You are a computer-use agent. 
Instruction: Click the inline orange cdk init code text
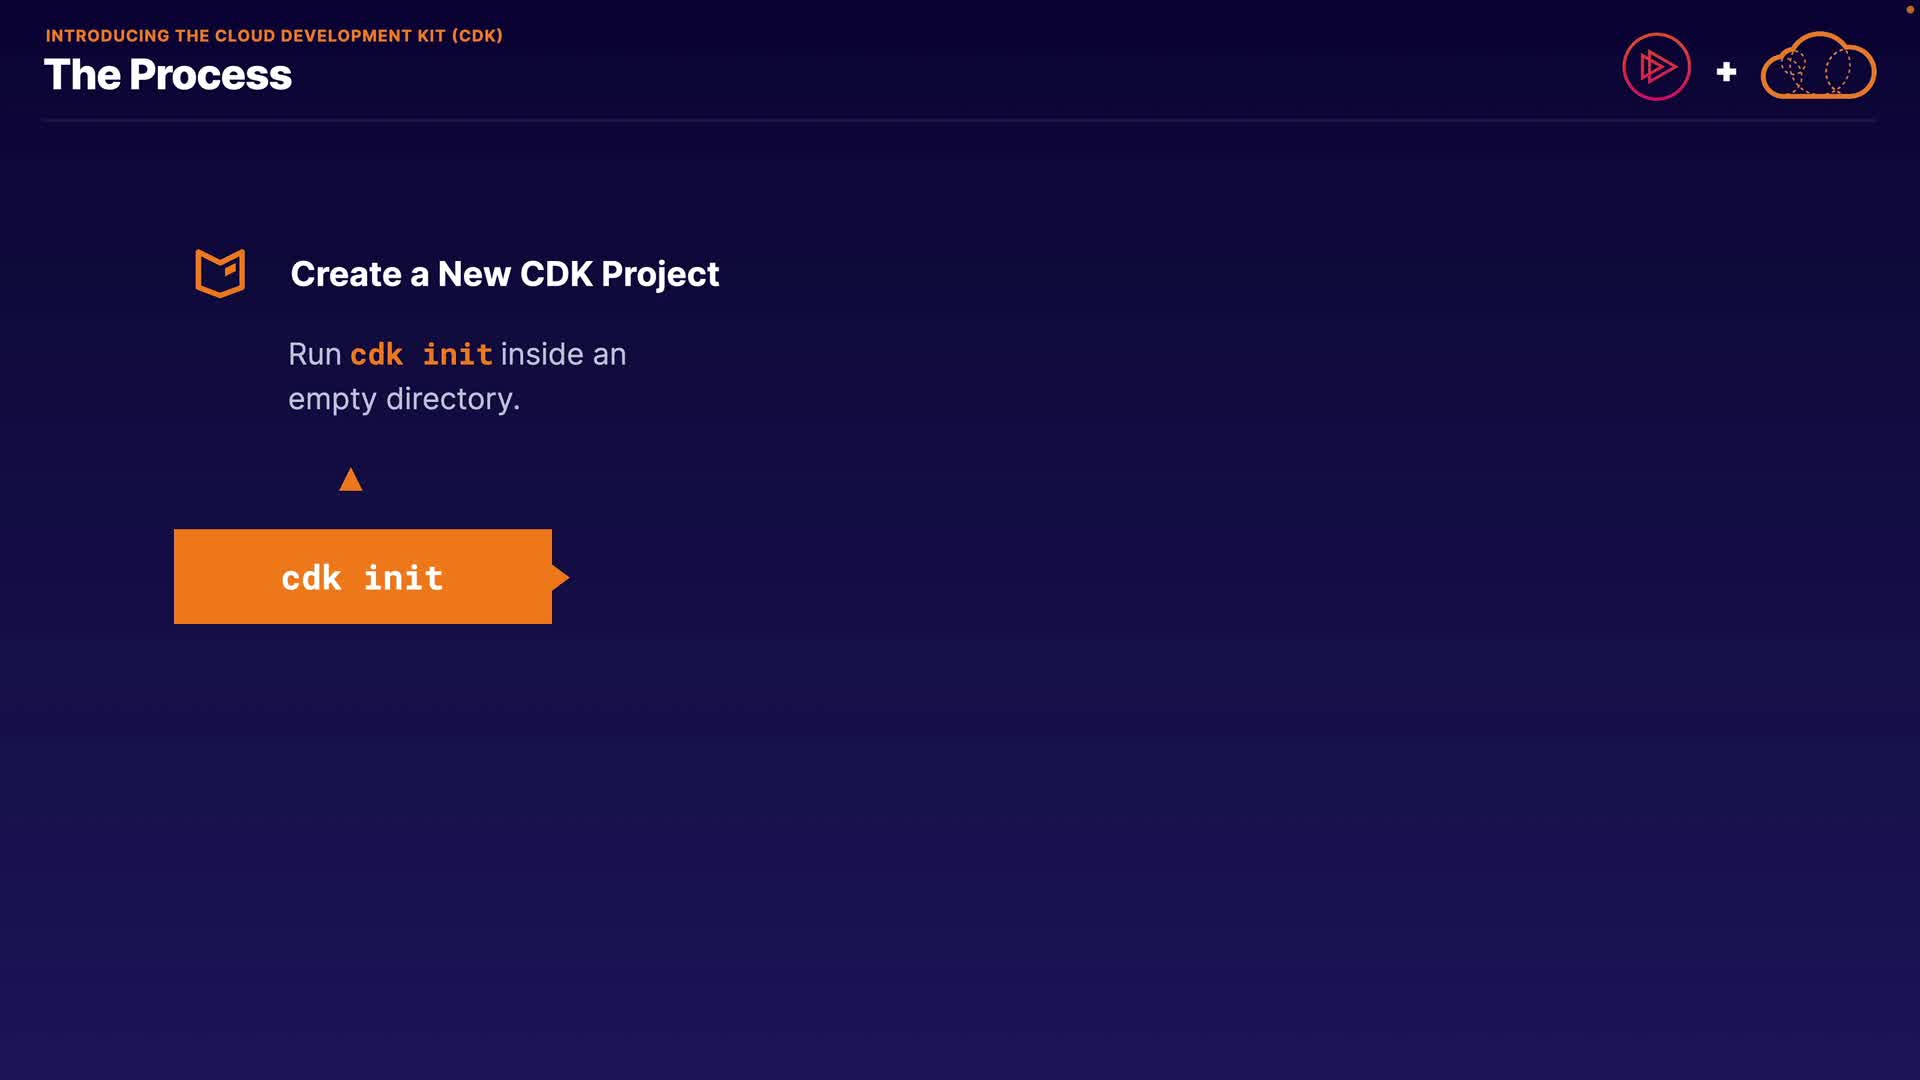(421, 354)
